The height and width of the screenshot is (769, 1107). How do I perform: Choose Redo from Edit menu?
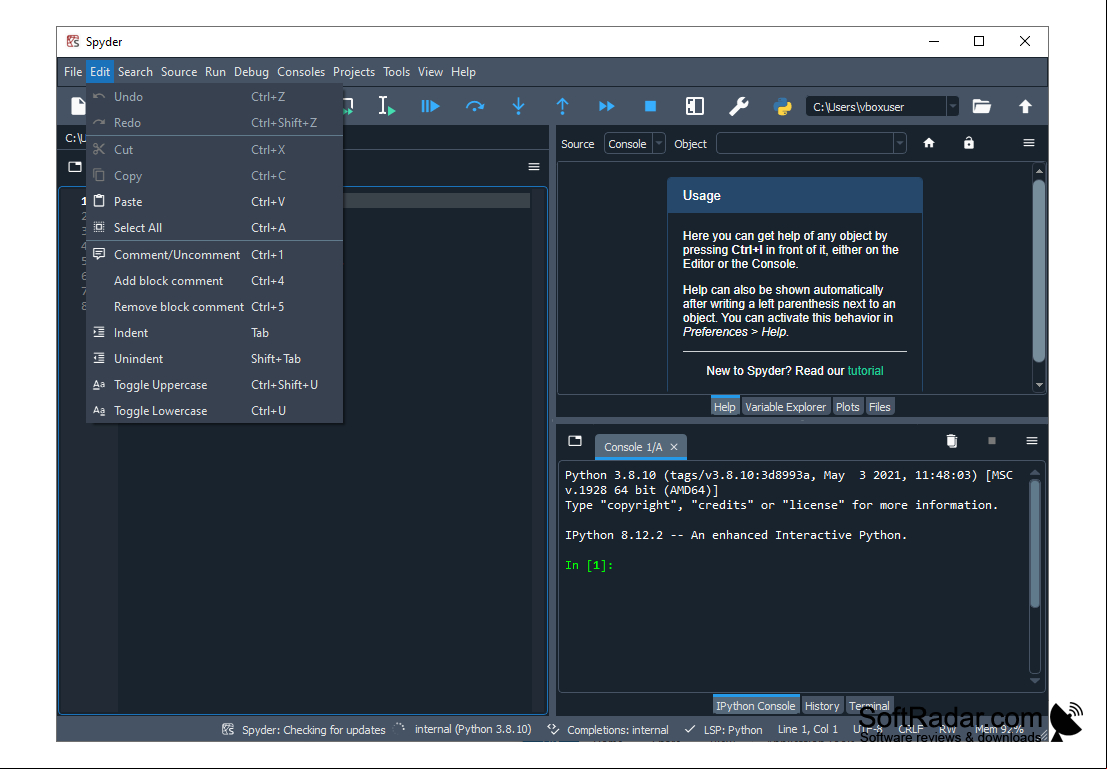(x=215, y=123)
